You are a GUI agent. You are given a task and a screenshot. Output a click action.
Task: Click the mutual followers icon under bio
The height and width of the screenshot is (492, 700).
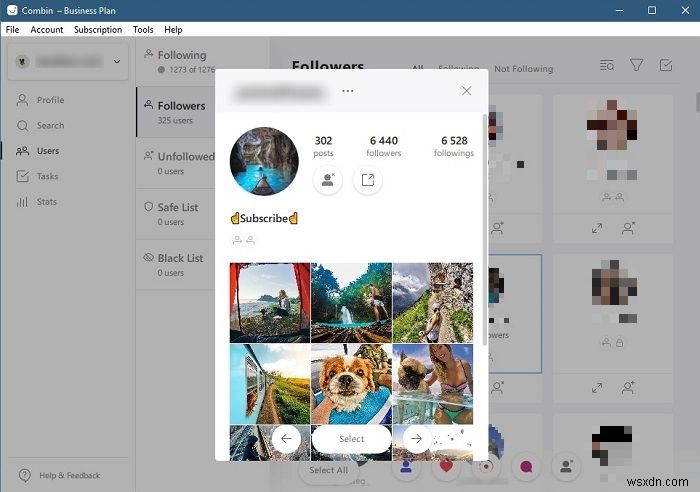244,240
